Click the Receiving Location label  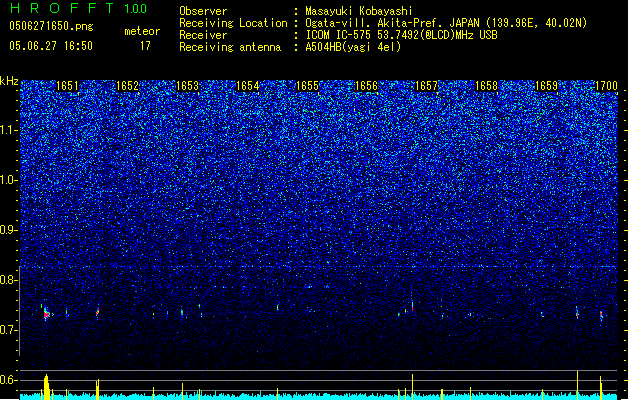click(233, 23)
